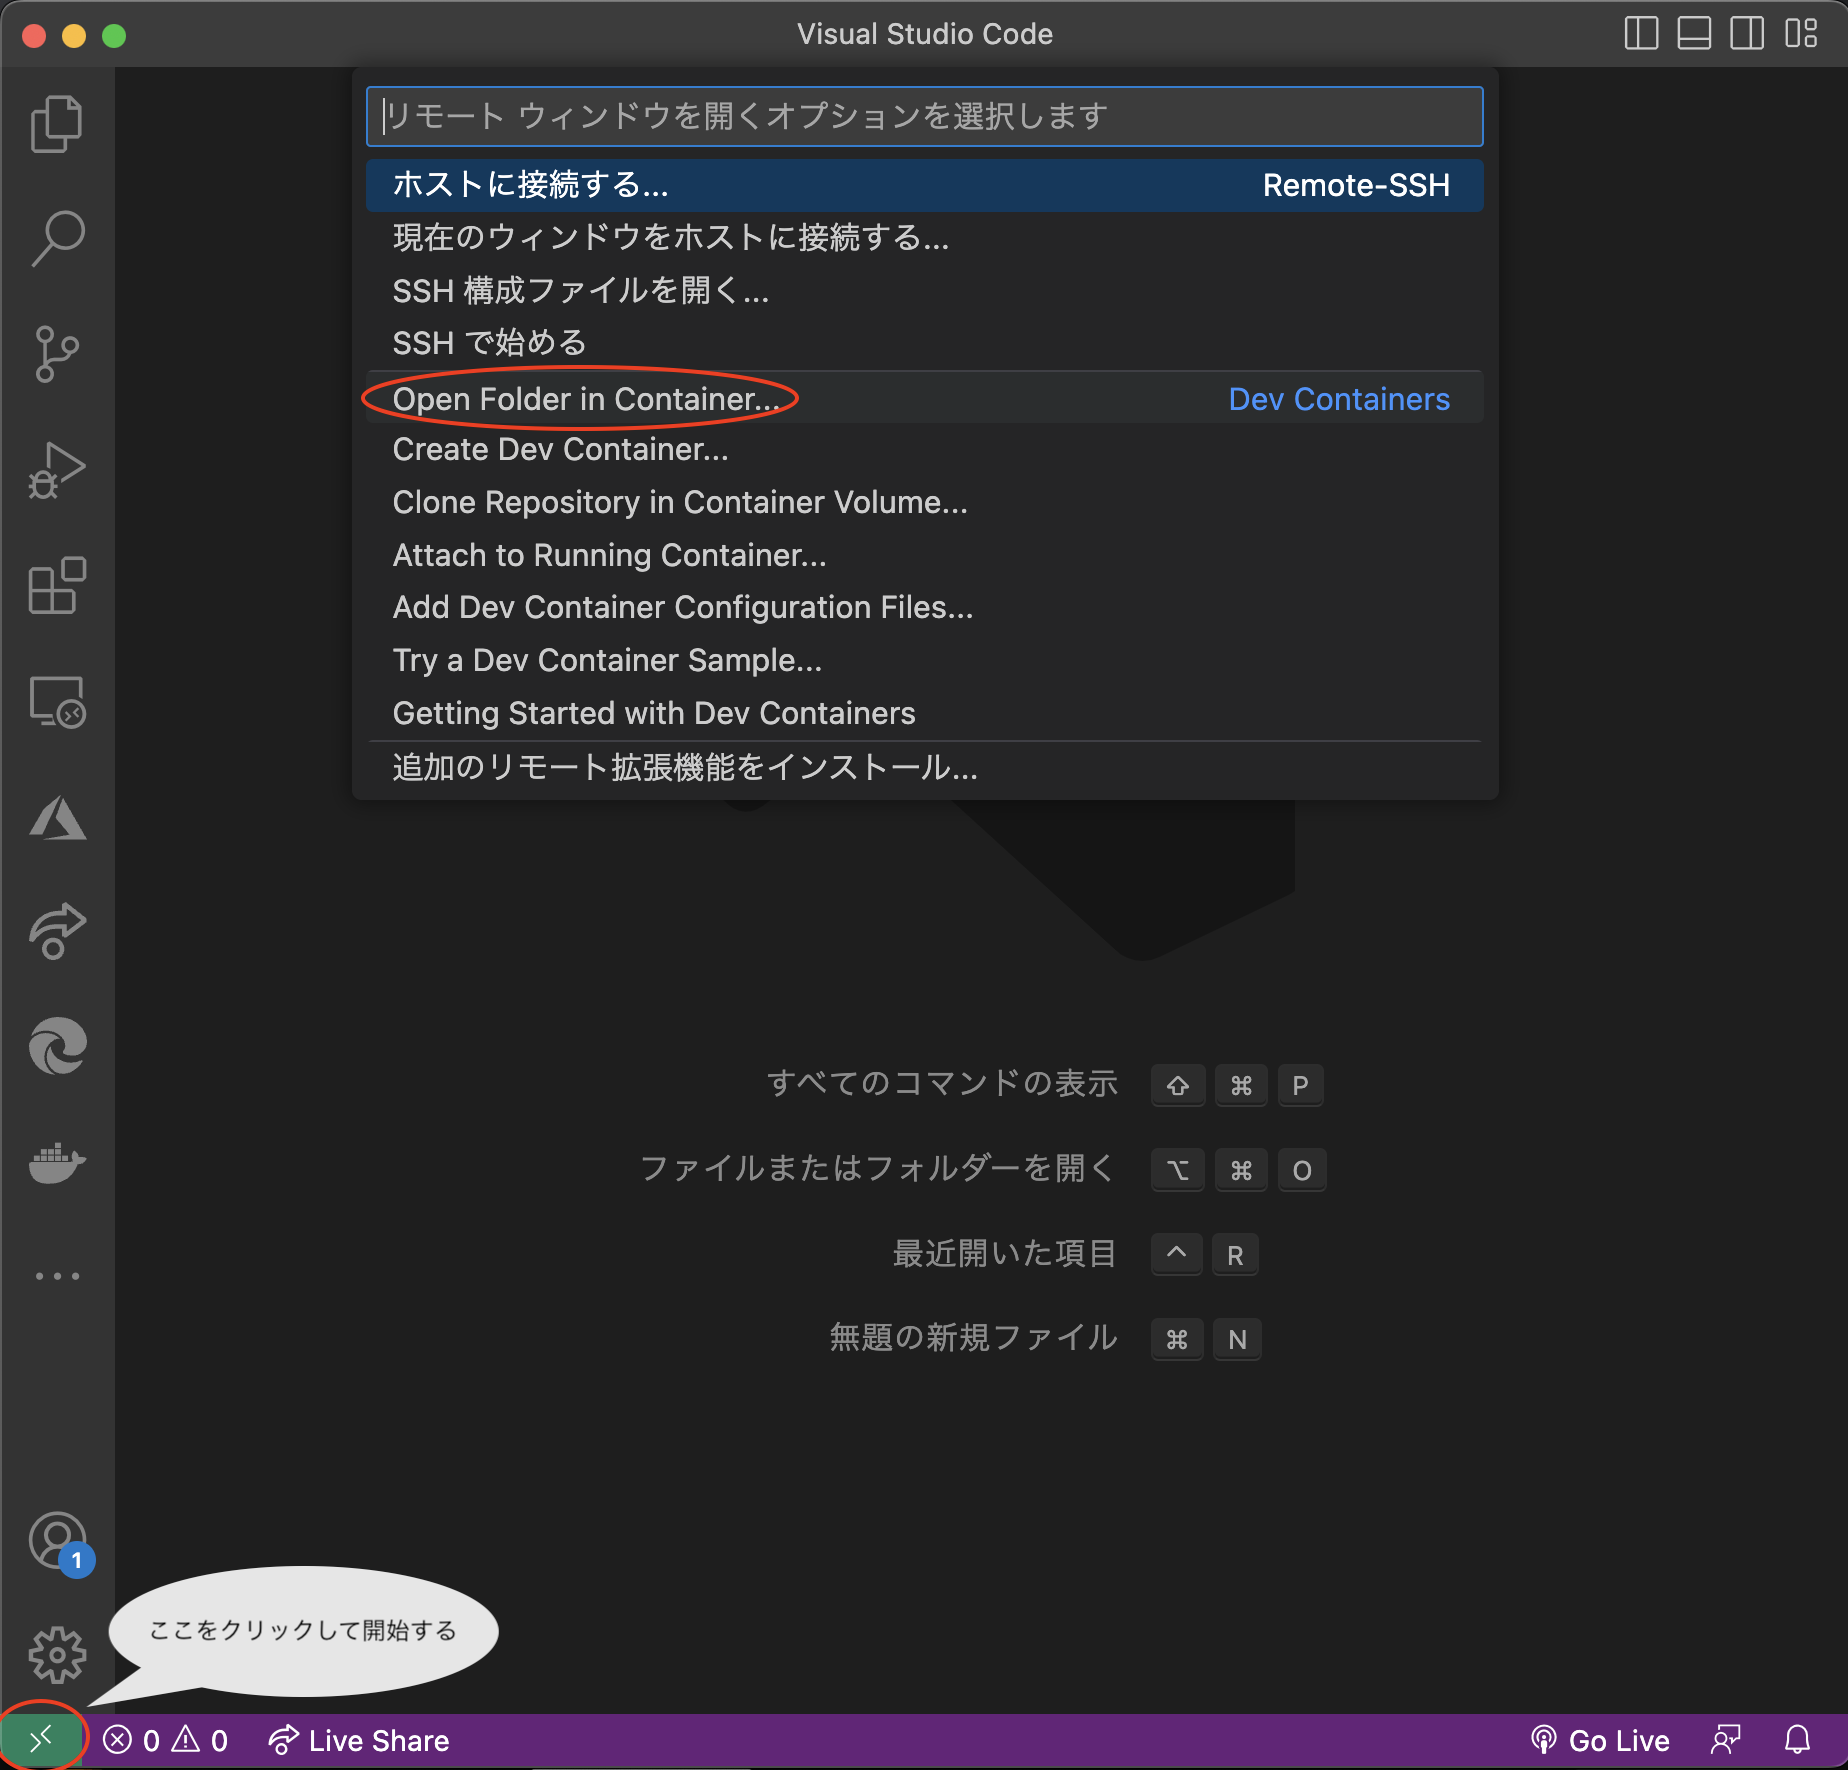
Task: Open the Manage settings gear icon
Action: (57, 1655)
